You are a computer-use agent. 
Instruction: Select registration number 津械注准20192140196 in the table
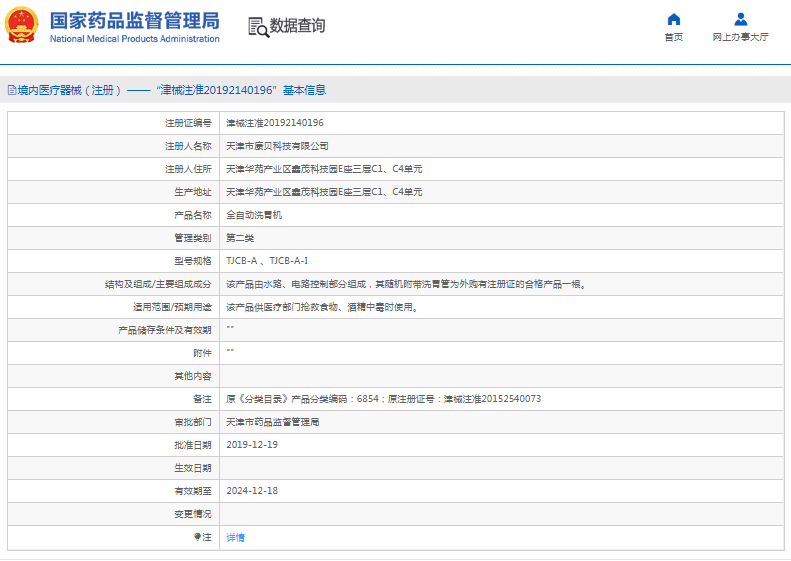[x=274, y=123]
